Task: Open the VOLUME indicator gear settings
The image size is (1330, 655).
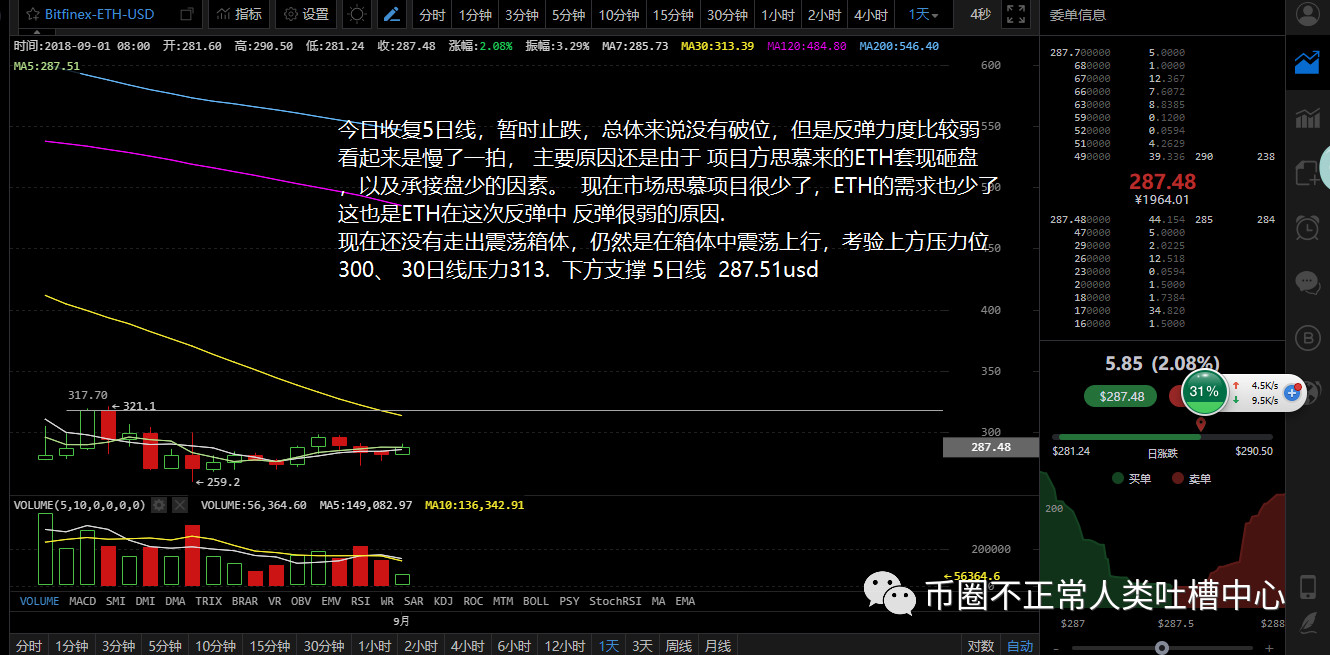Action: (x=158, y=505)
